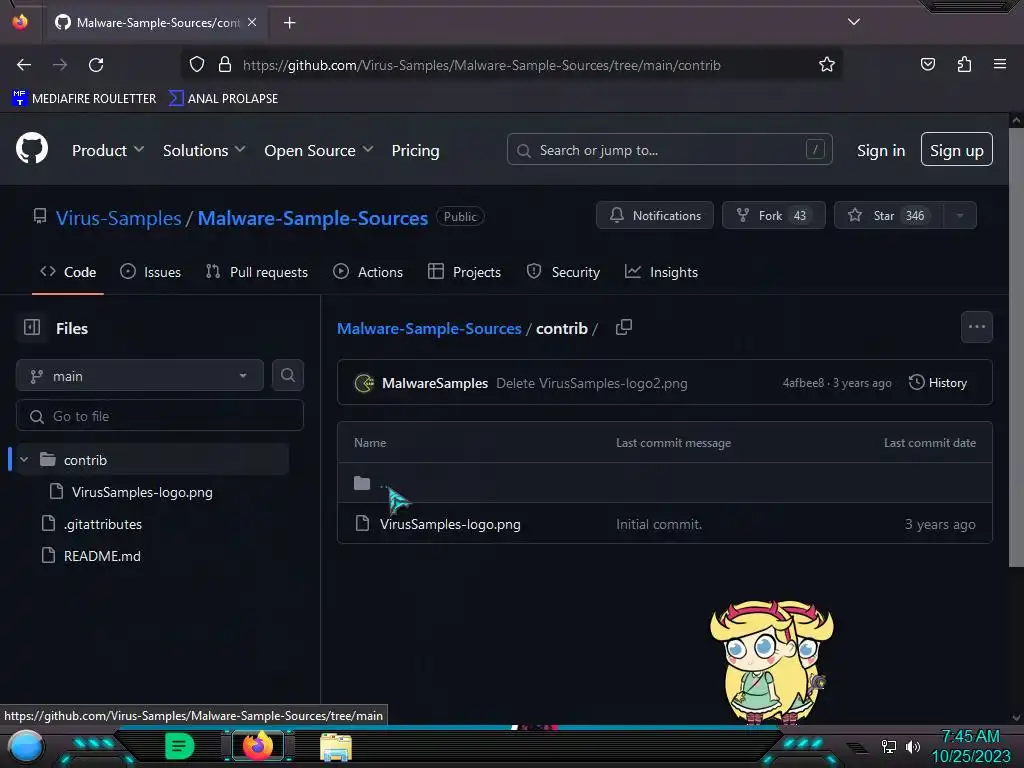This screenshot has height=768, width=1024.
Task: Open the green notes app in taskbar
Action: pyautogui.click(x=179, y=746)
